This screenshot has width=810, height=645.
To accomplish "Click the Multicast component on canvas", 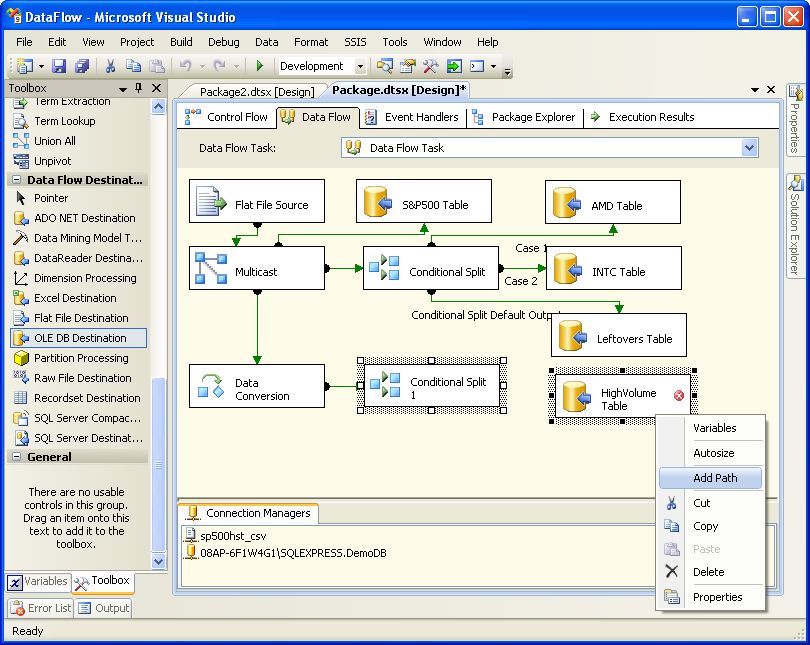I will [x=257, y=268].
